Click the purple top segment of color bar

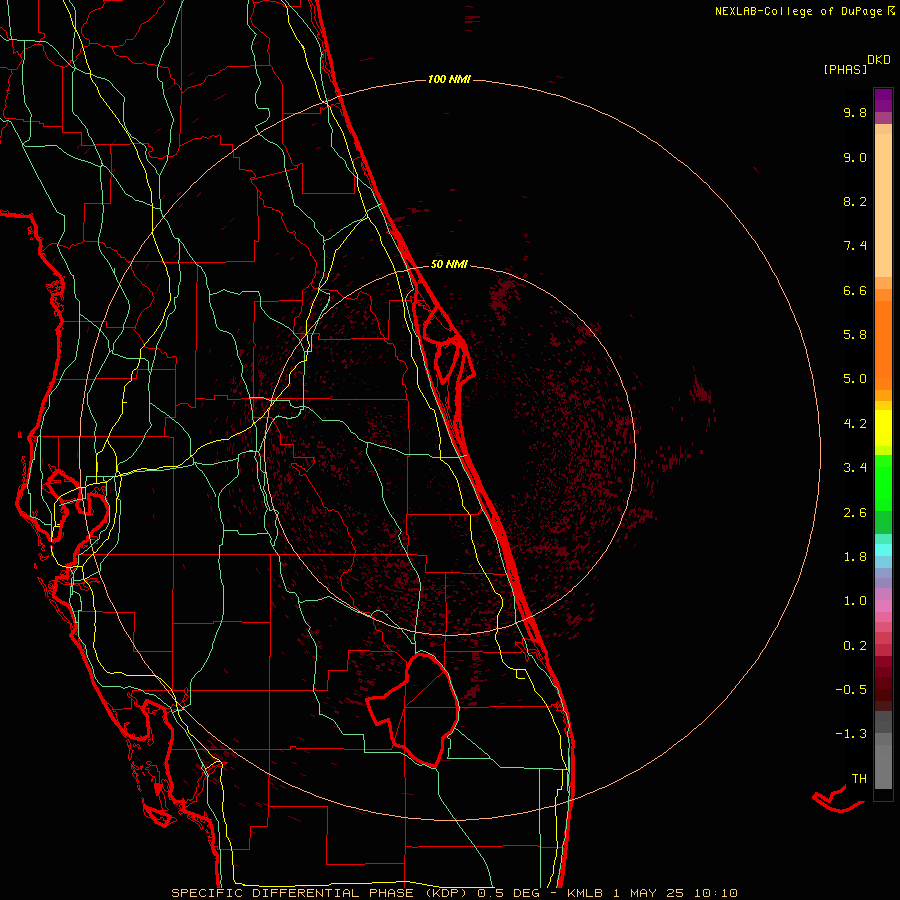click(883, 100)
